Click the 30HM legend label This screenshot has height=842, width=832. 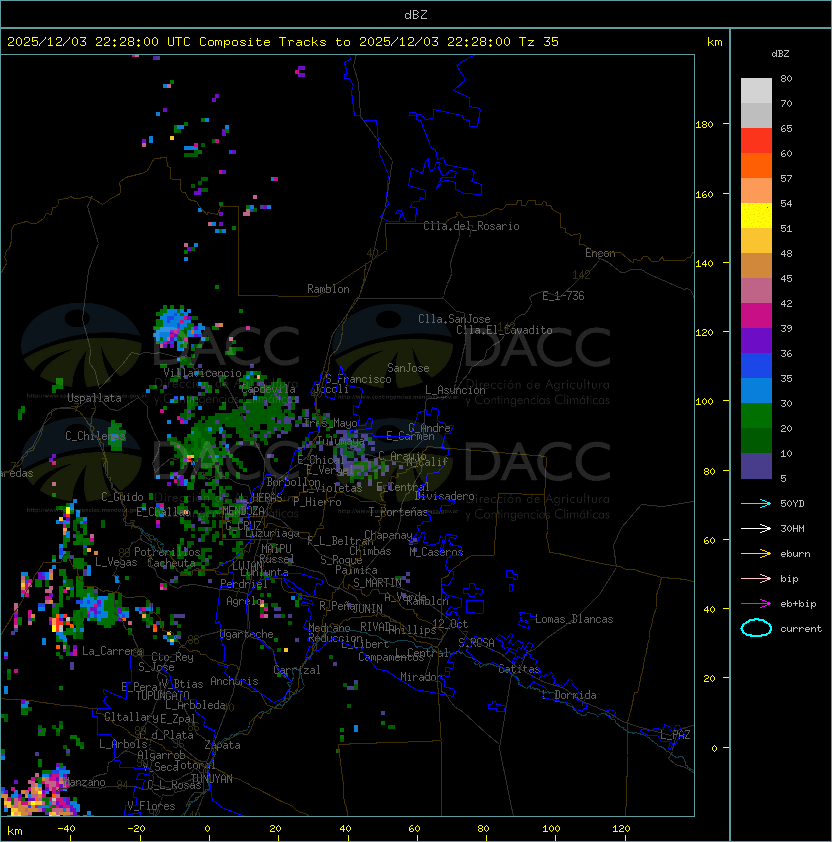pos(792,528)
